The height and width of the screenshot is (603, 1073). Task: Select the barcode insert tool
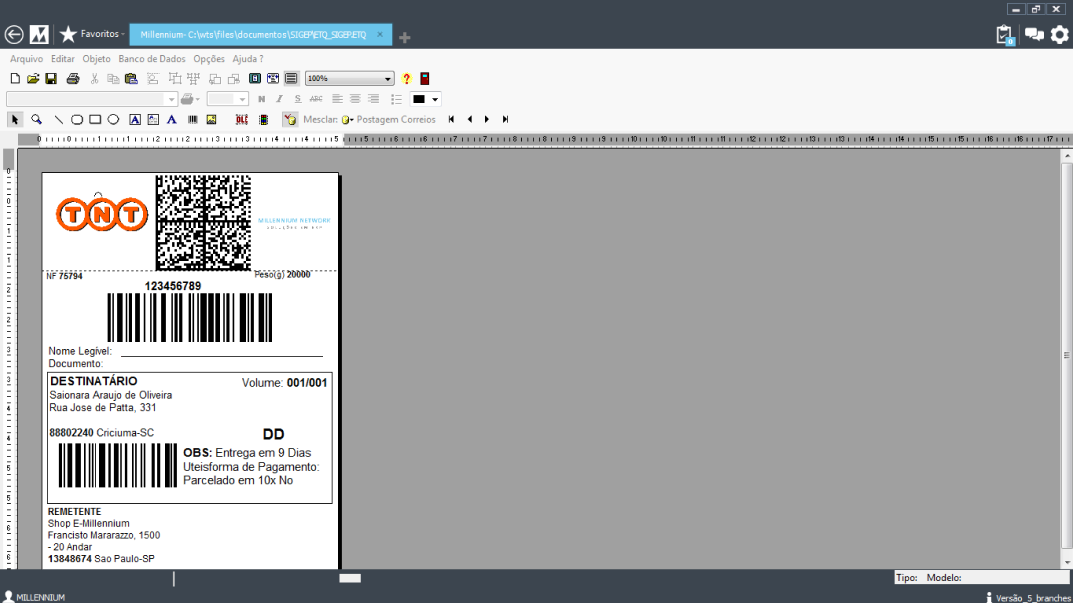193,119
